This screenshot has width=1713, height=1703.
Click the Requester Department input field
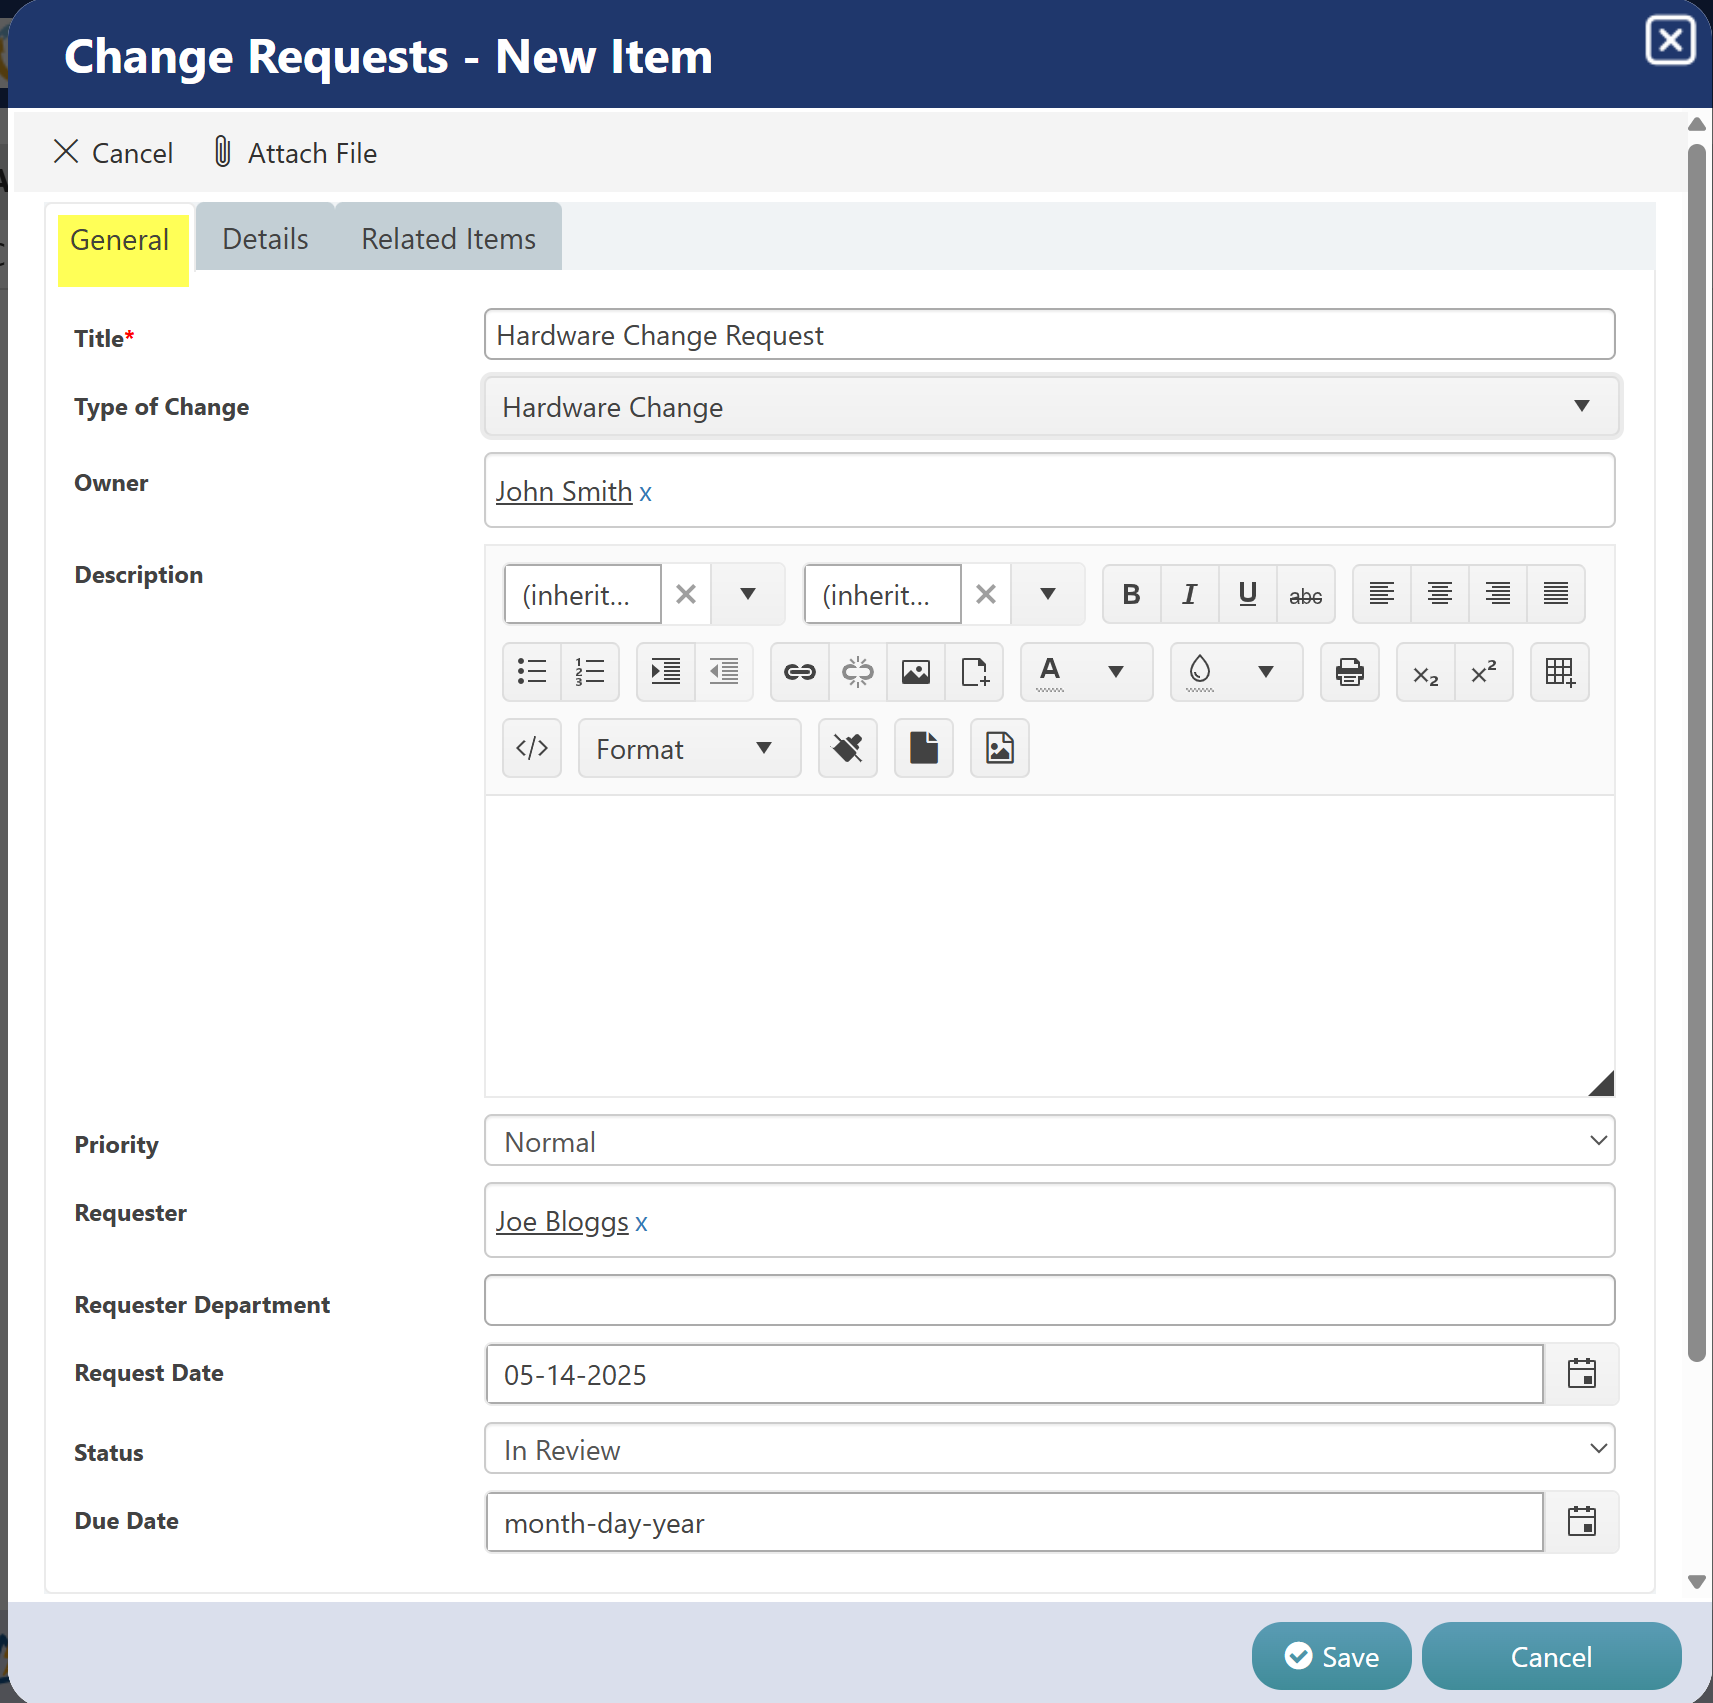pyautogui.click(x=1050, y=1300)
